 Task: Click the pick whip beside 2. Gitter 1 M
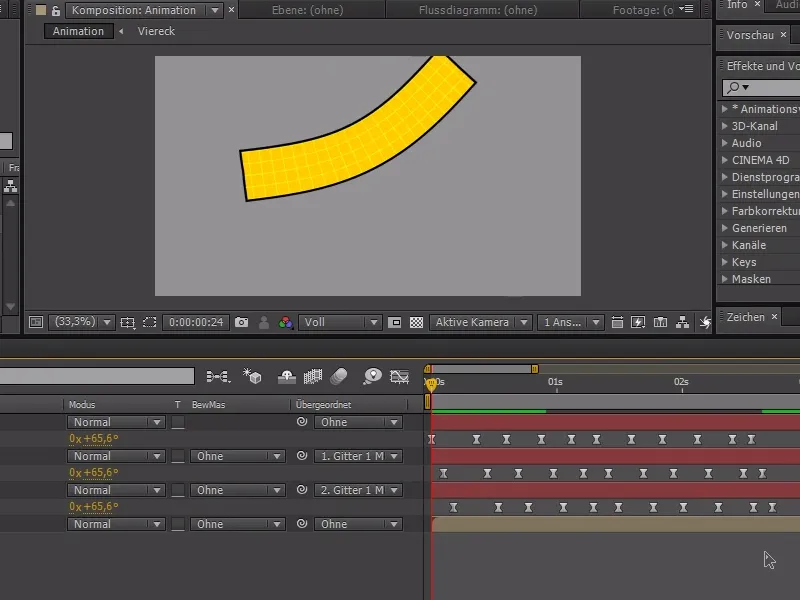tap(302, 490)
